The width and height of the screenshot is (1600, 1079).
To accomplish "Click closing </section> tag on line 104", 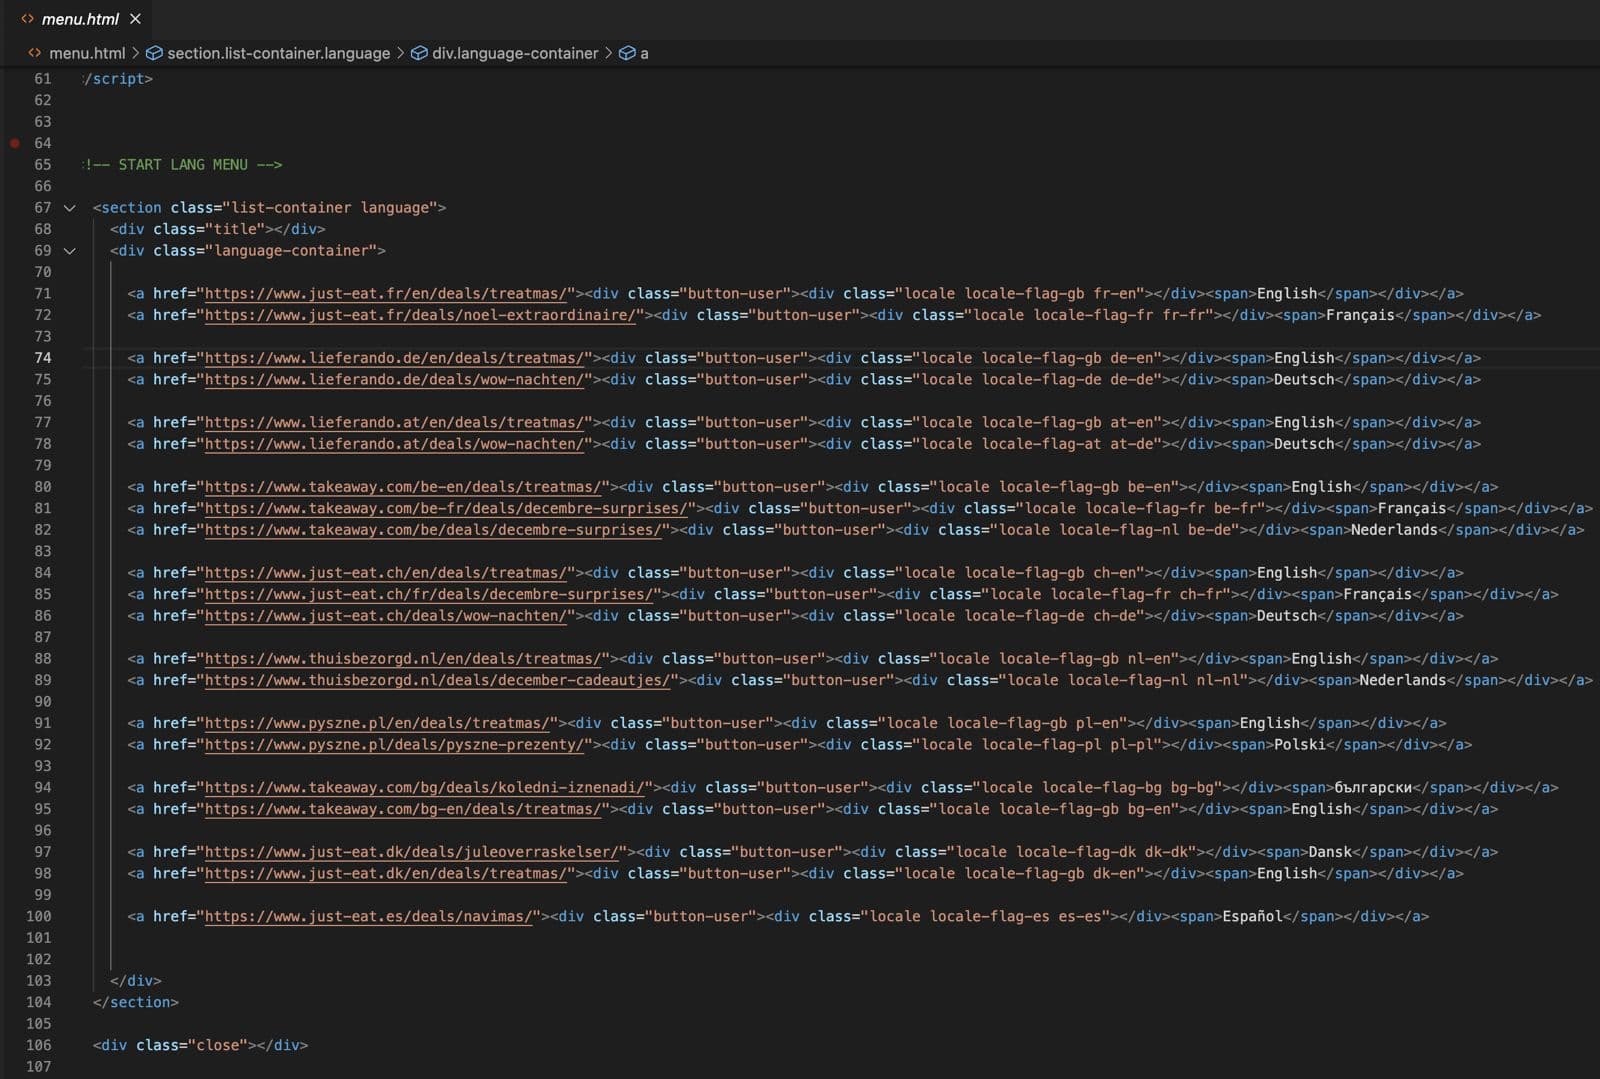I will [x=136, y=1003].
